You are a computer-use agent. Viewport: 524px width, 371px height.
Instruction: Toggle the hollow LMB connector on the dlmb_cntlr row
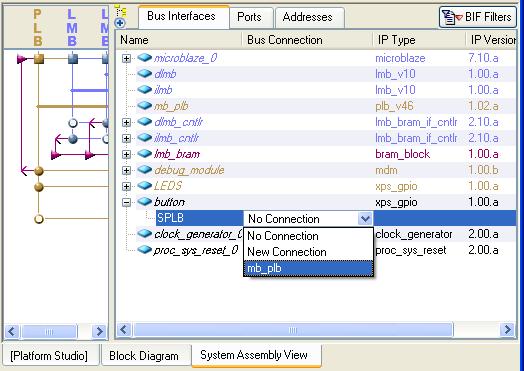tap(73, 123)
